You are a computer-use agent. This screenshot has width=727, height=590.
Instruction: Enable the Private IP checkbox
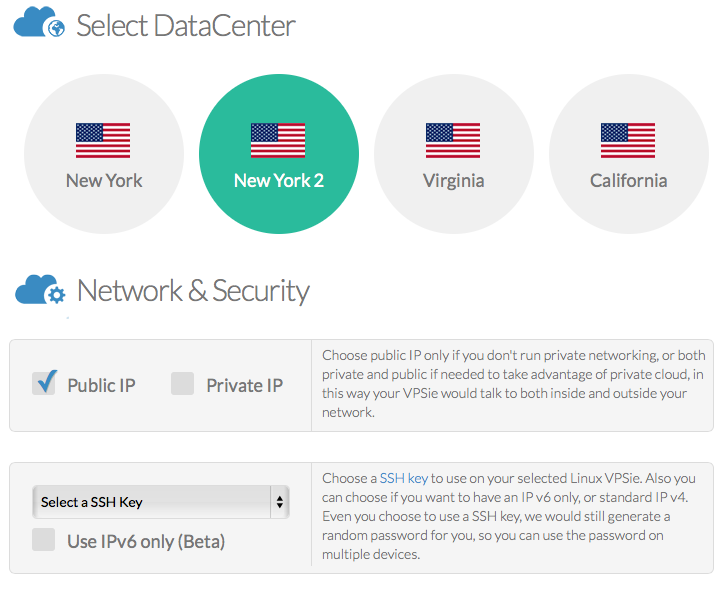point(182,383)
